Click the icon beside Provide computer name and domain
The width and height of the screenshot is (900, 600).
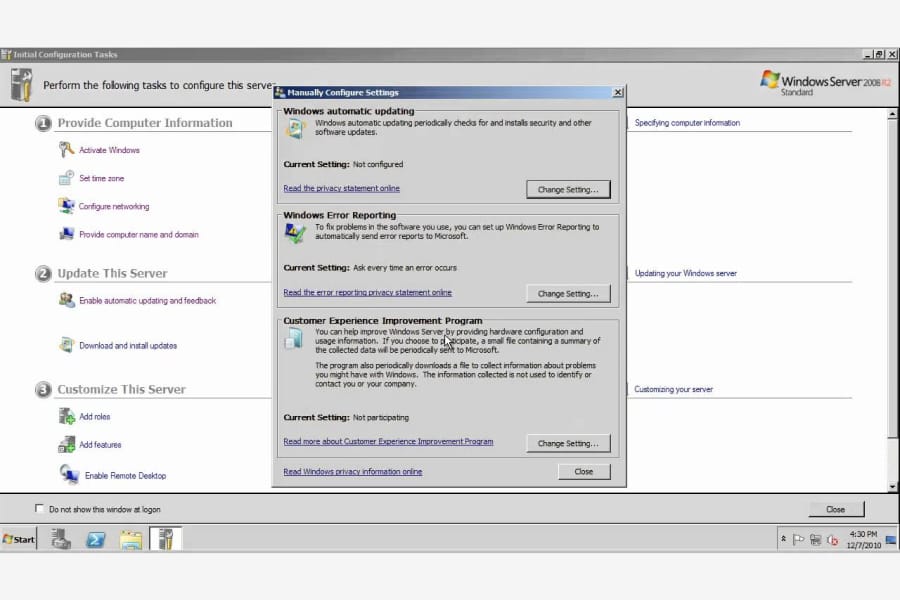click(x=67, y=234)
